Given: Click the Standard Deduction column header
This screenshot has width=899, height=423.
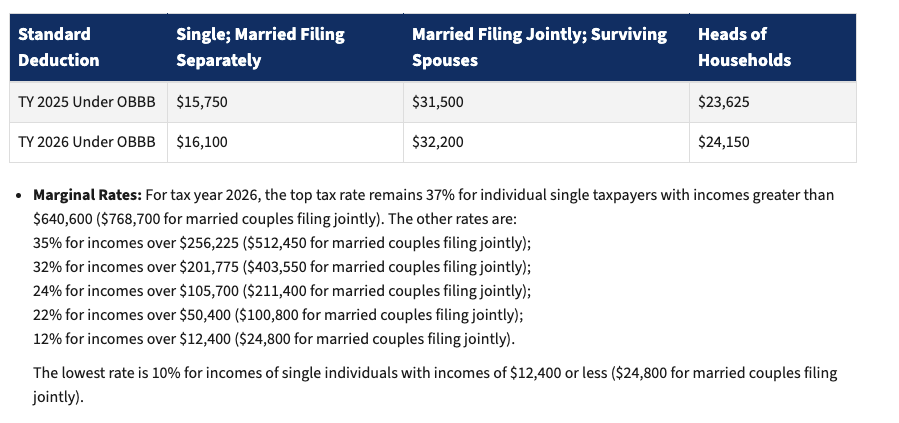Looking at the screenshot, I should [59, 47].
